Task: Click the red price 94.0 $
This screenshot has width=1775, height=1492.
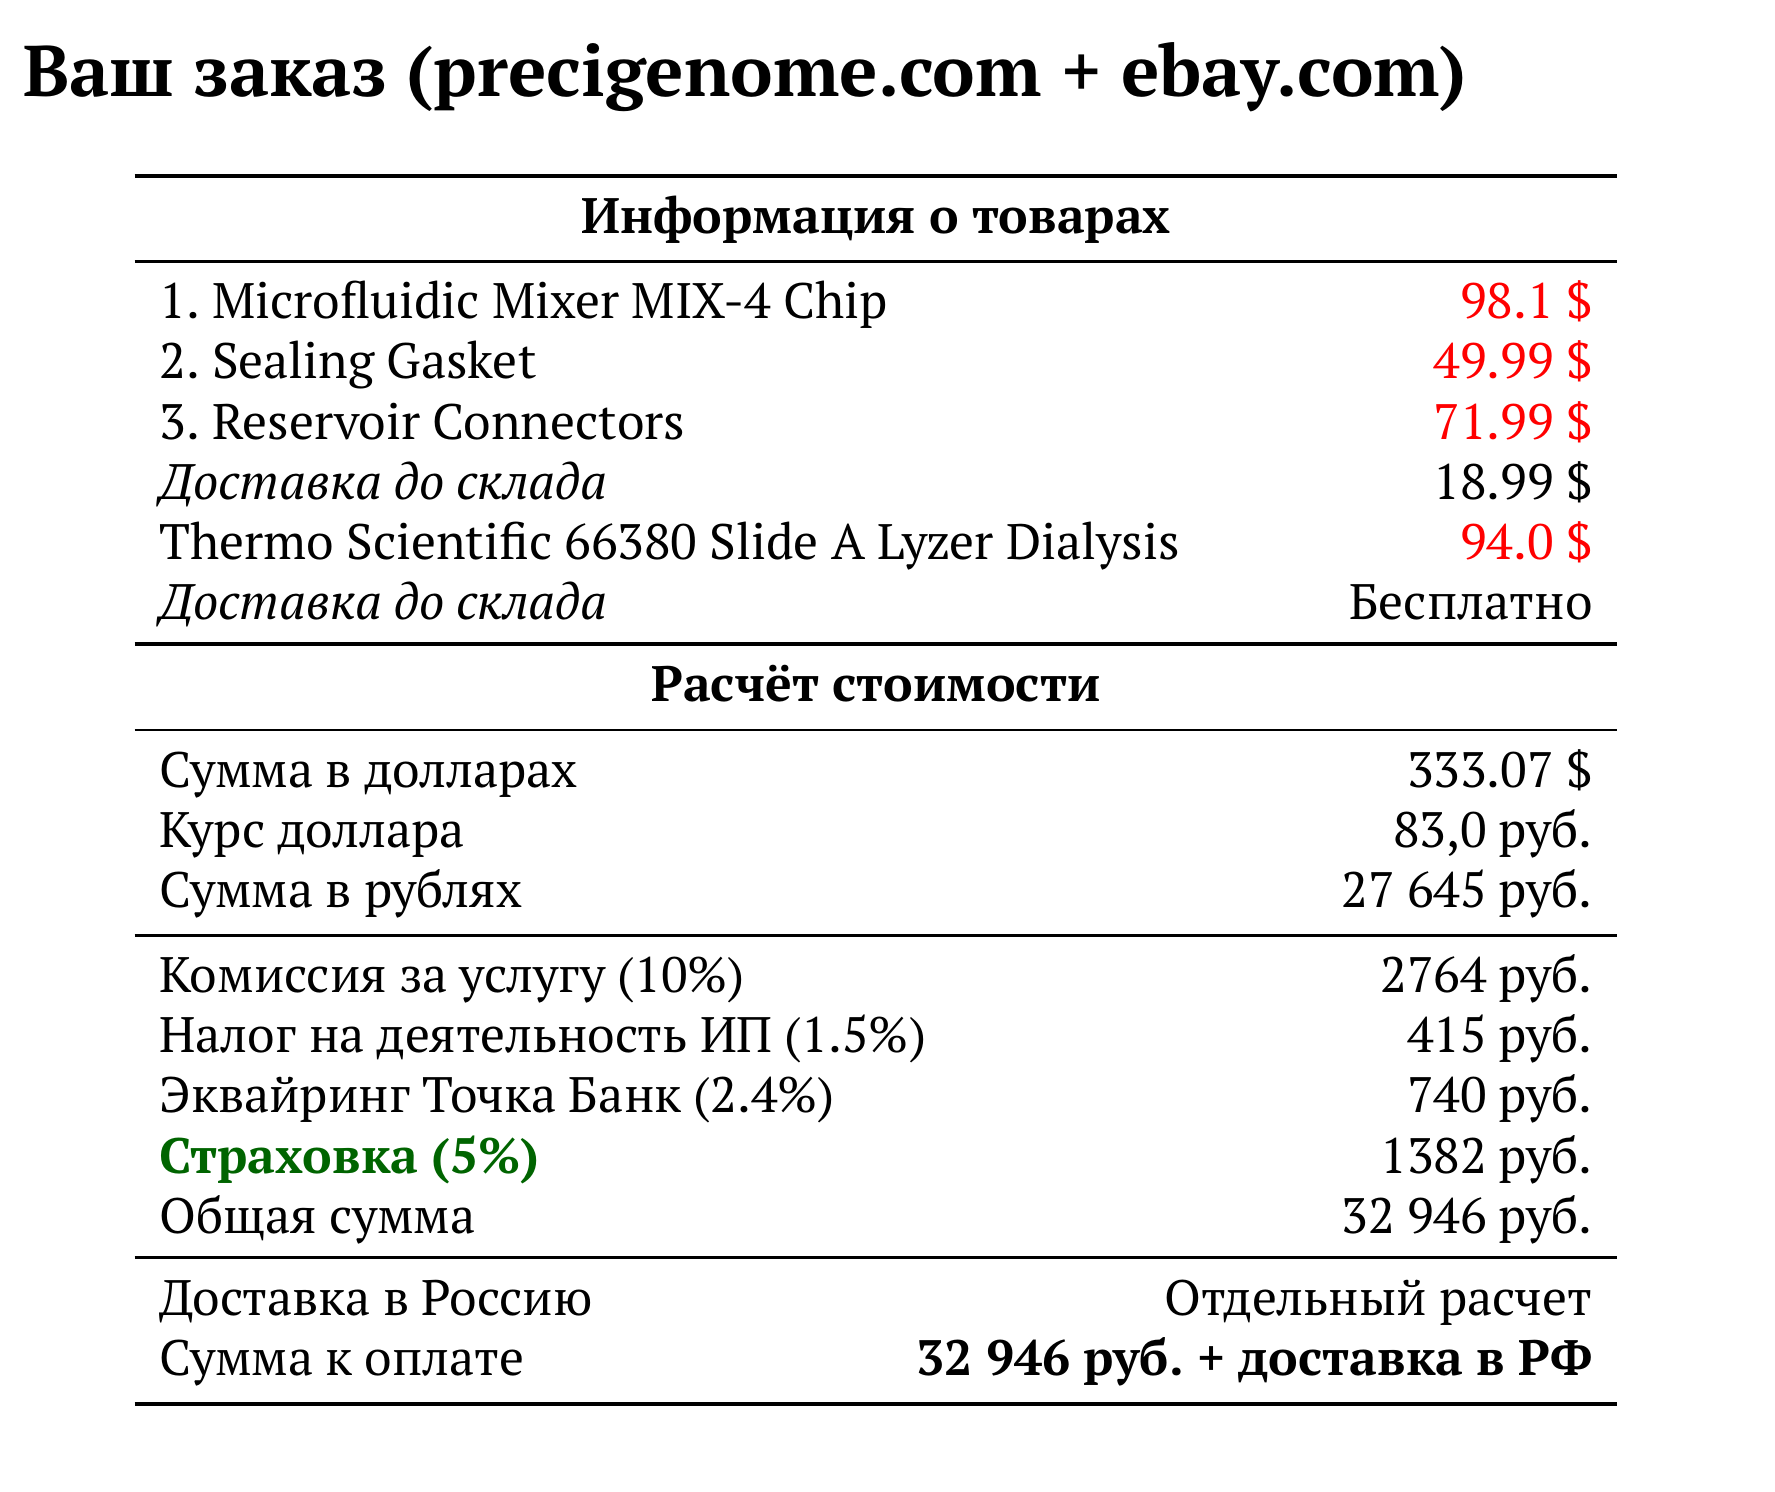Action: (x=1525, y=543)
